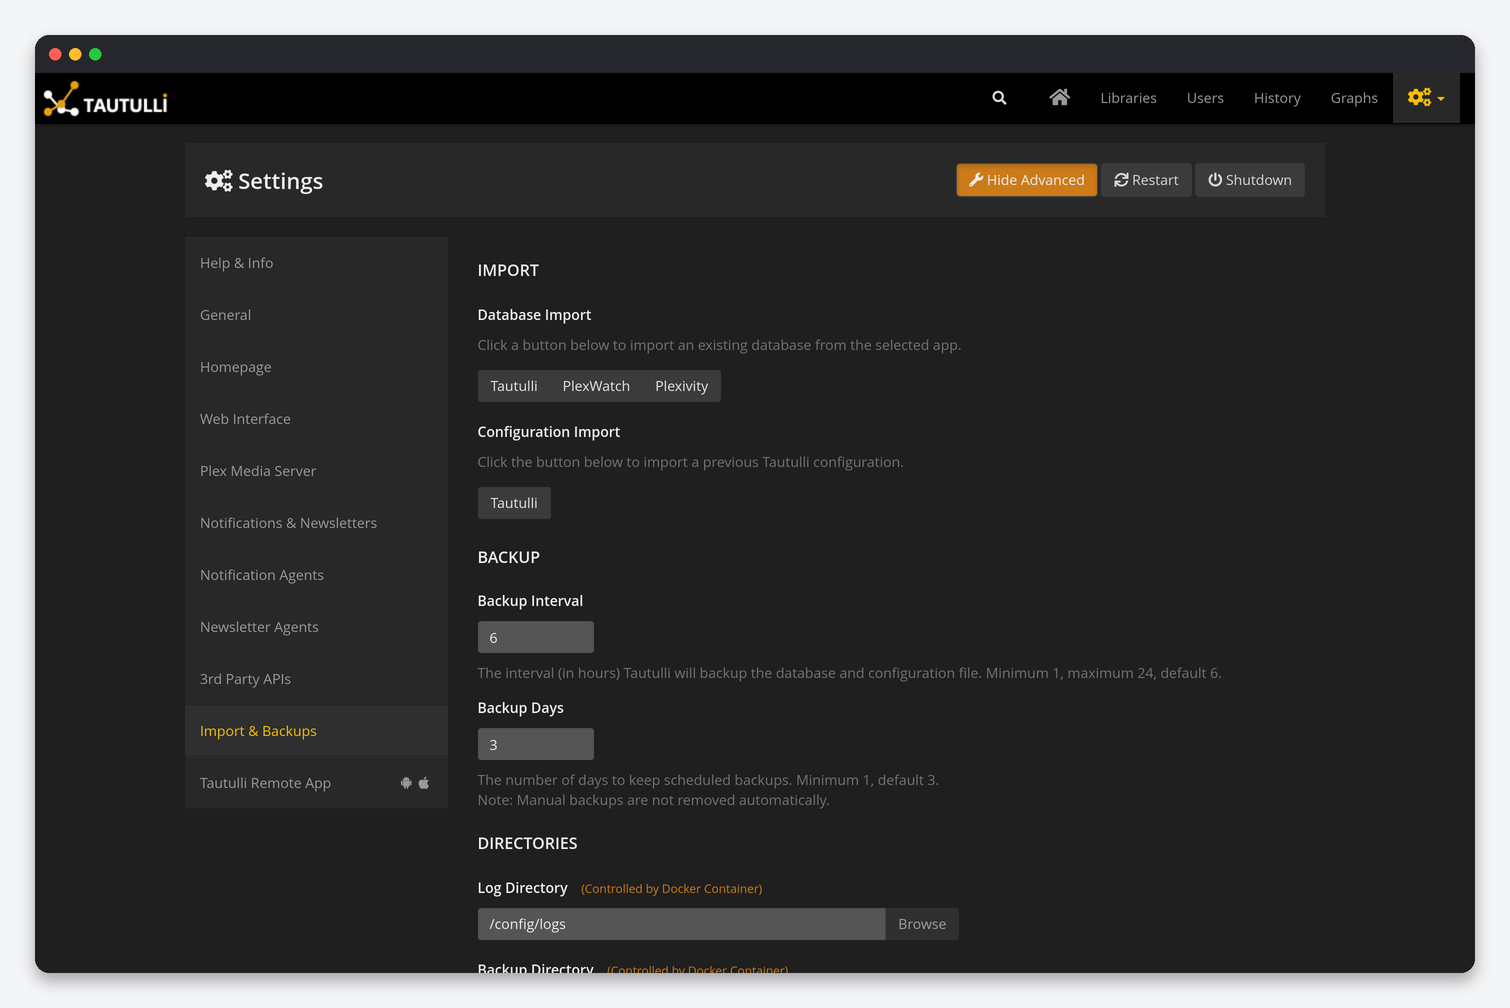Select Homepage settings tab
The height and width of the screenshot is (1008, 1510).
(316, 367)
